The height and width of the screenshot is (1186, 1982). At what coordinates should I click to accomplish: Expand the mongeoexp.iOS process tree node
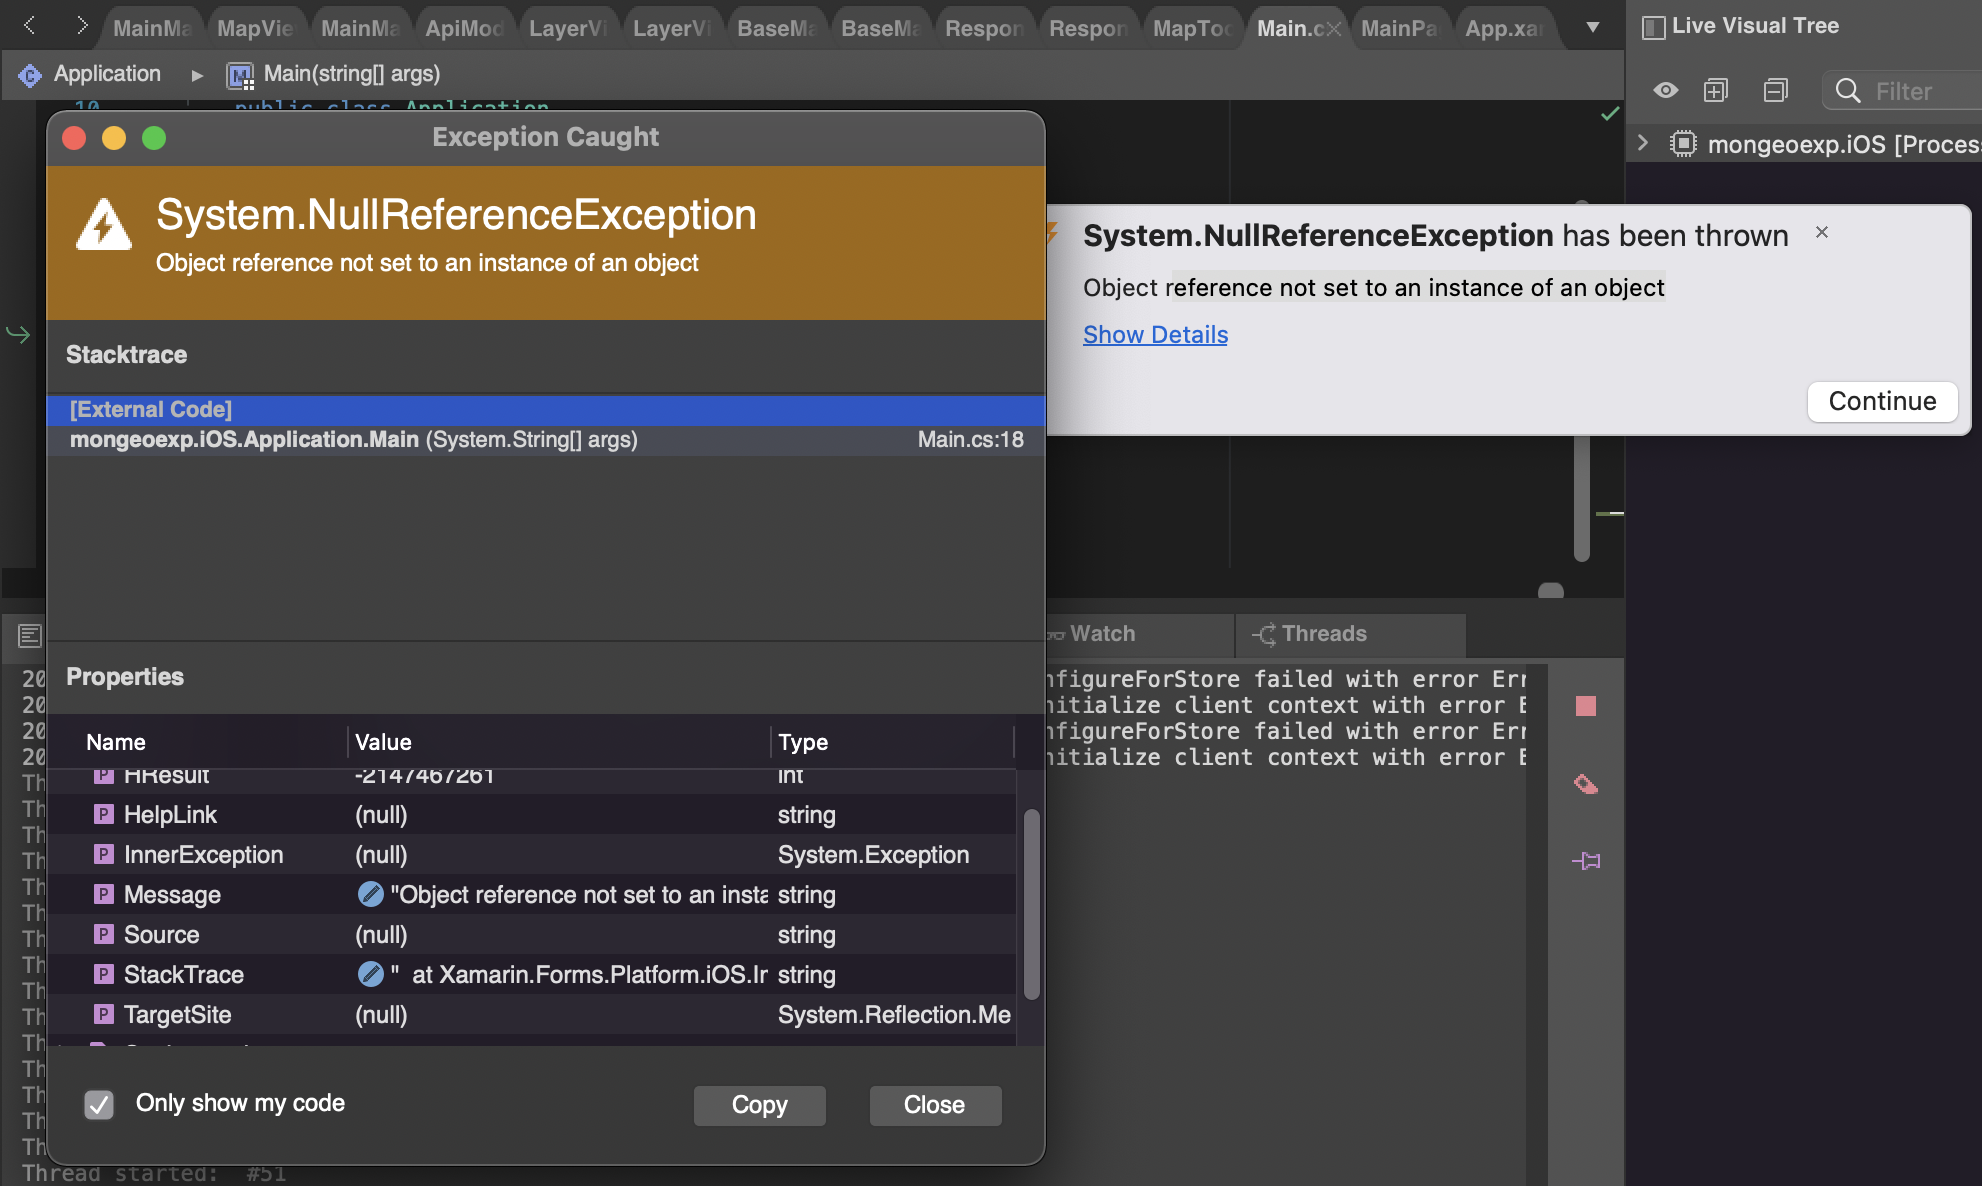click(x=1641, y=143)
